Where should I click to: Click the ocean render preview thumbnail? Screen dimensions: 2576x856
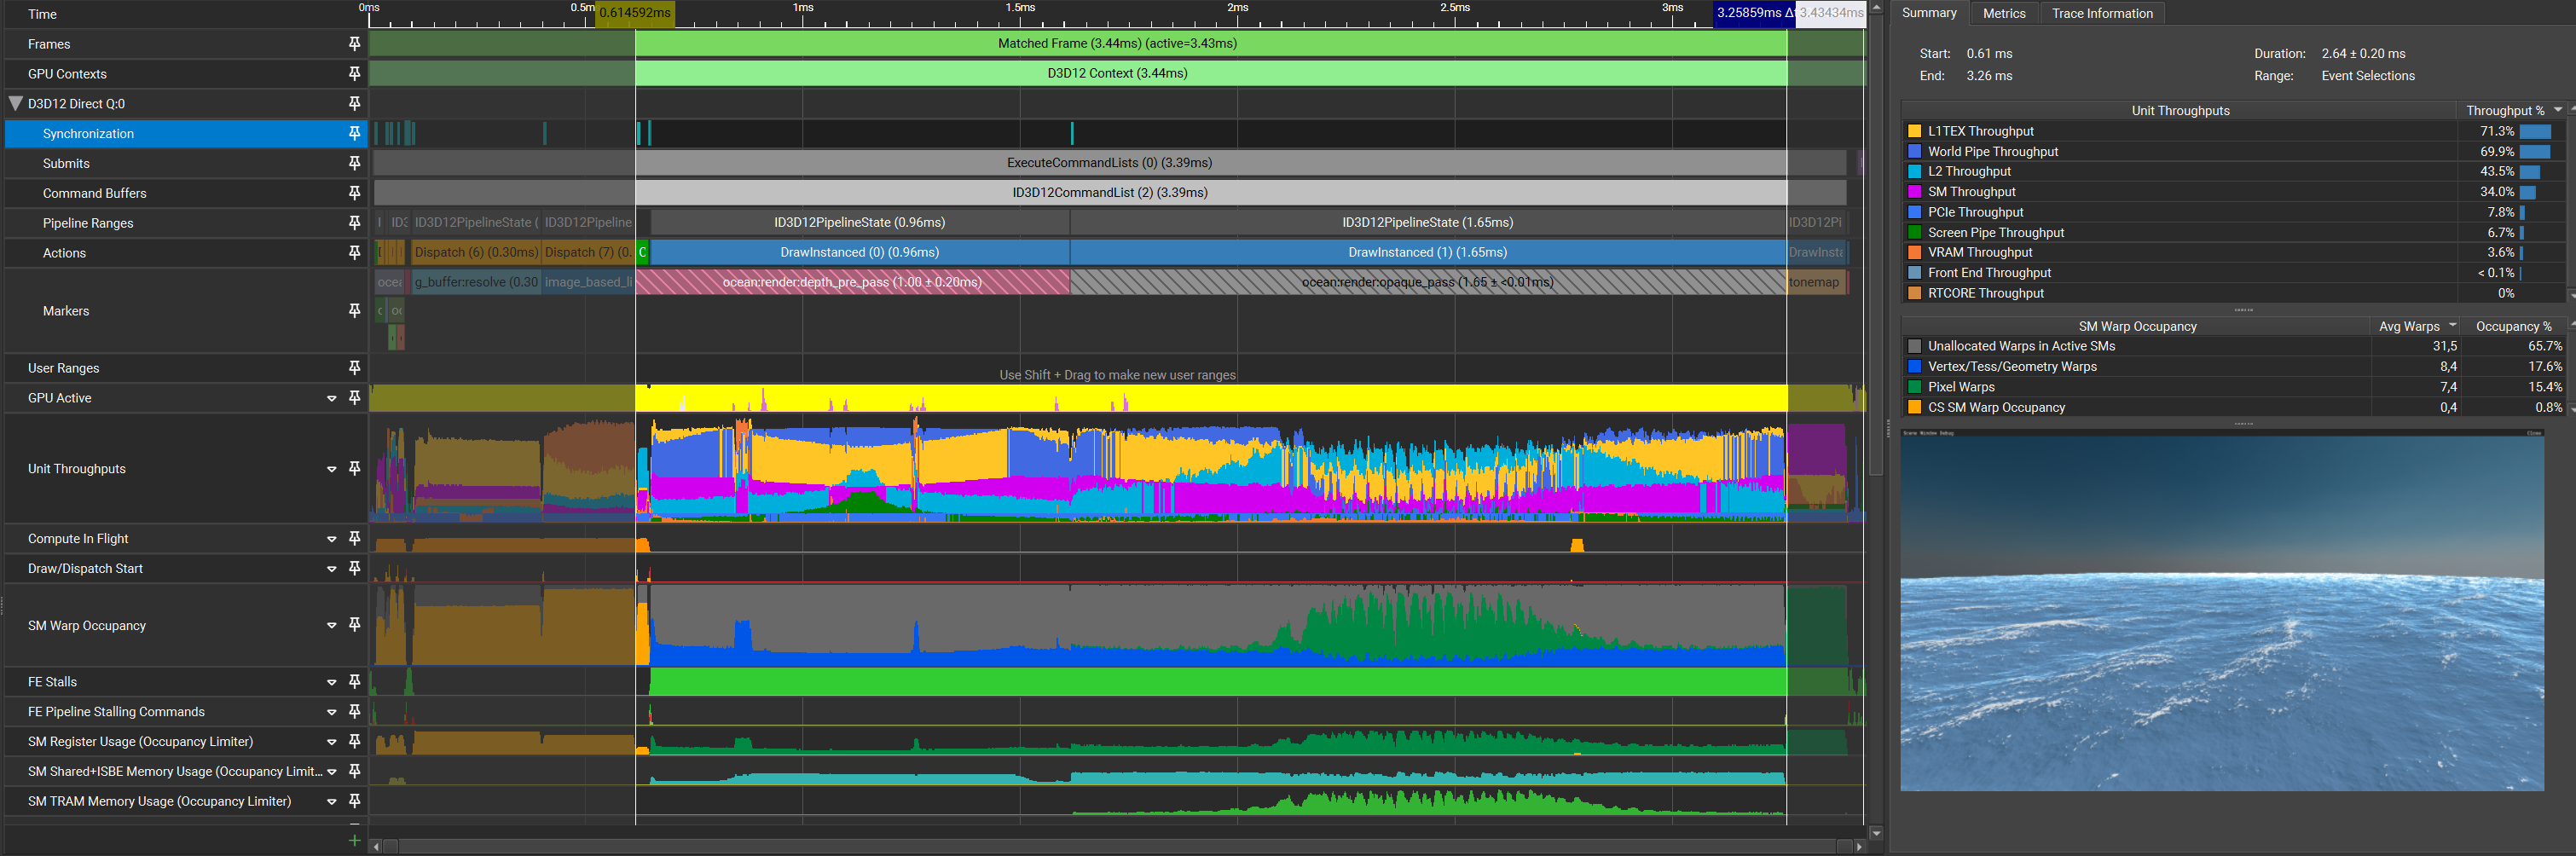pos(2221,611)
